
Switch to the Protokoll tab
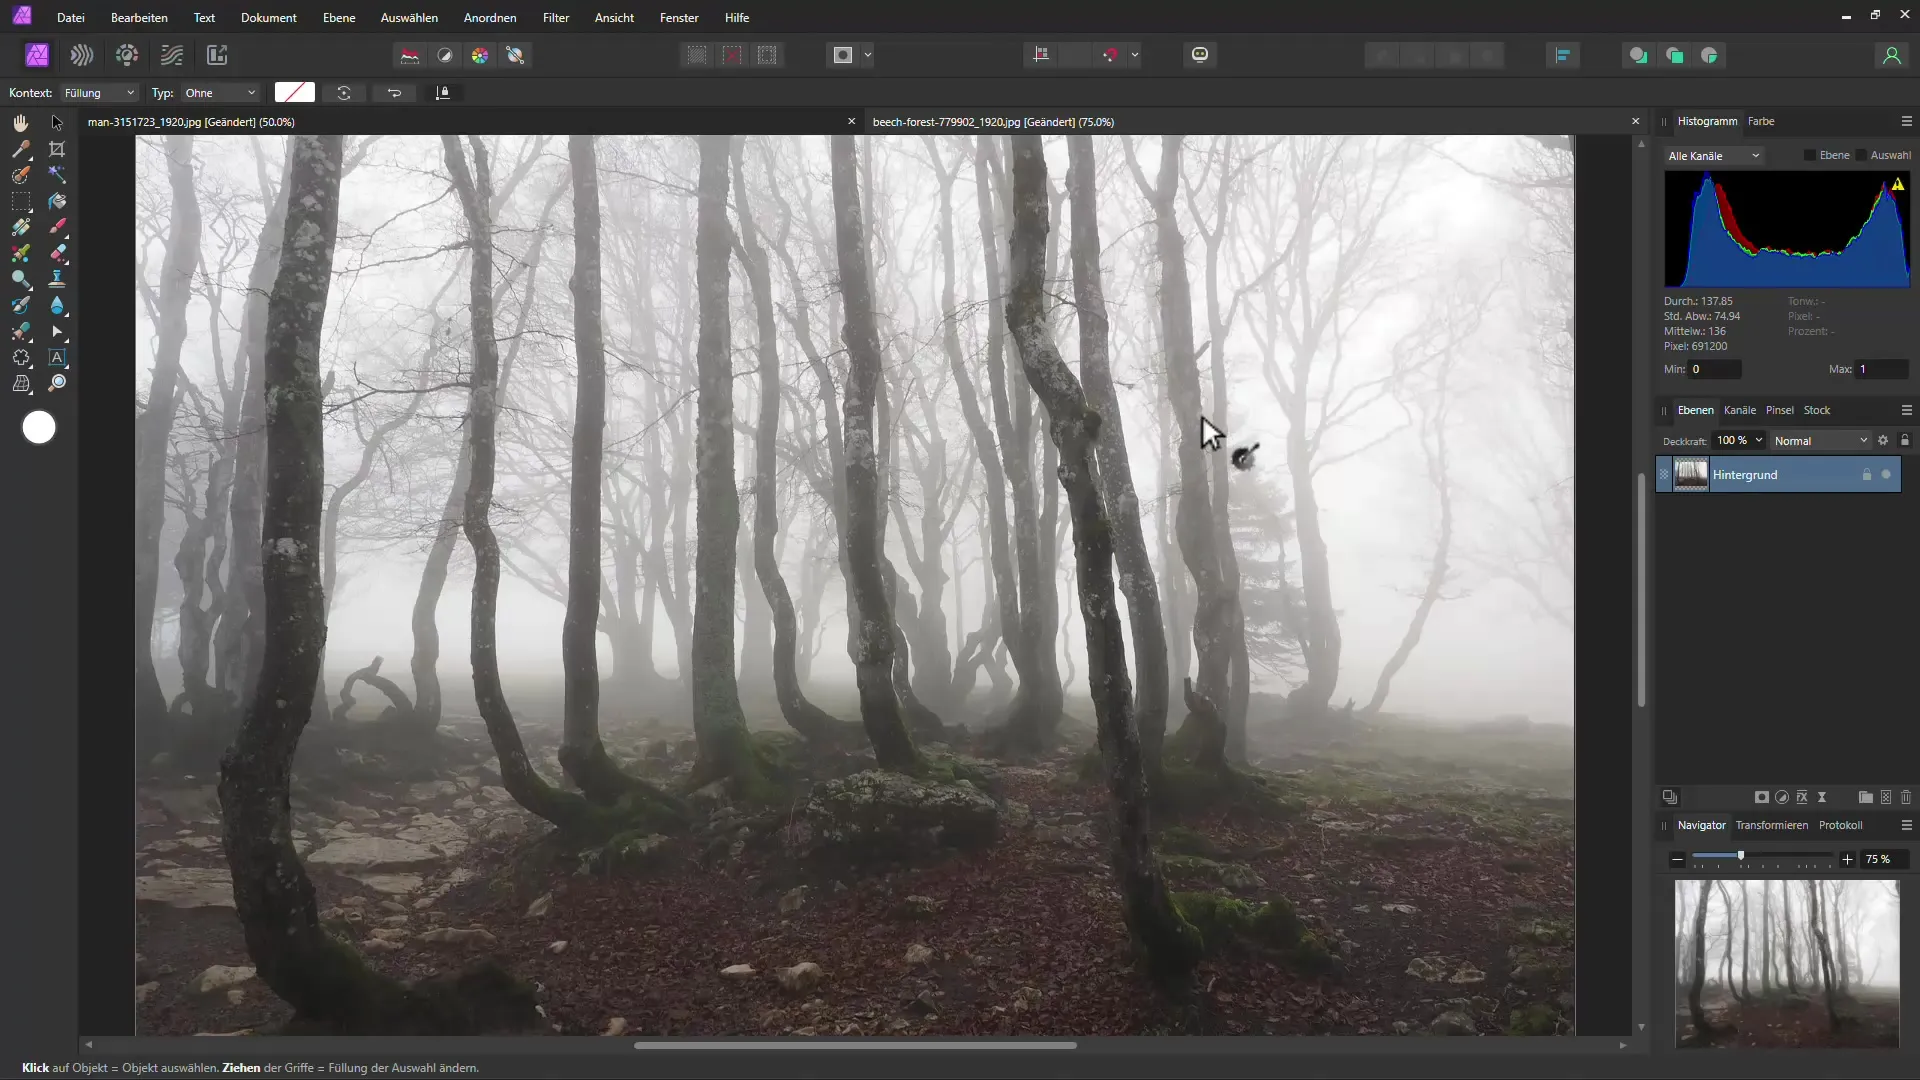[1840, 825]
